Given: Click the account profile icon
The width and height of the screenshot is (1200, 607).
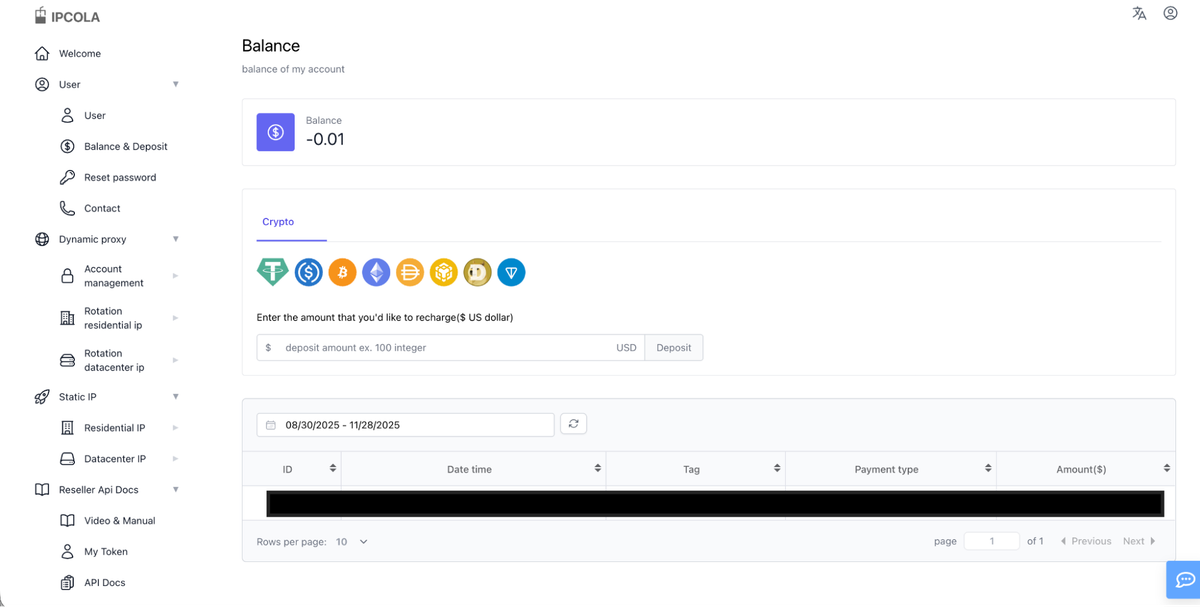Looking at the screenshot, I should pyautogui.click(x=1170, y=13).
